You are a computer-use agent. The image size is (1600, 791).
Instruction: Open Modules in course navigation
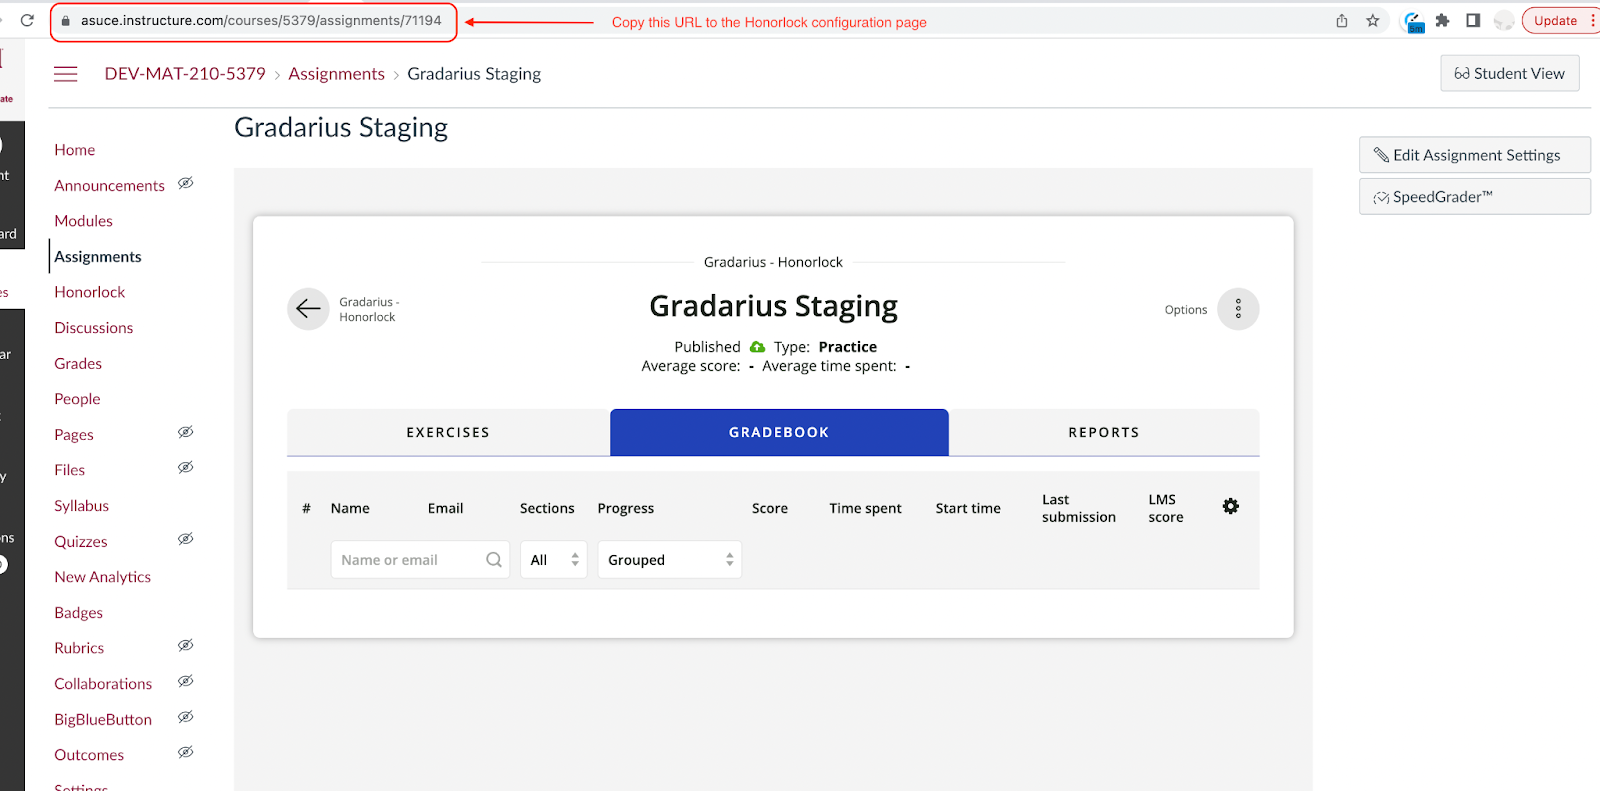tap(84, 221)
